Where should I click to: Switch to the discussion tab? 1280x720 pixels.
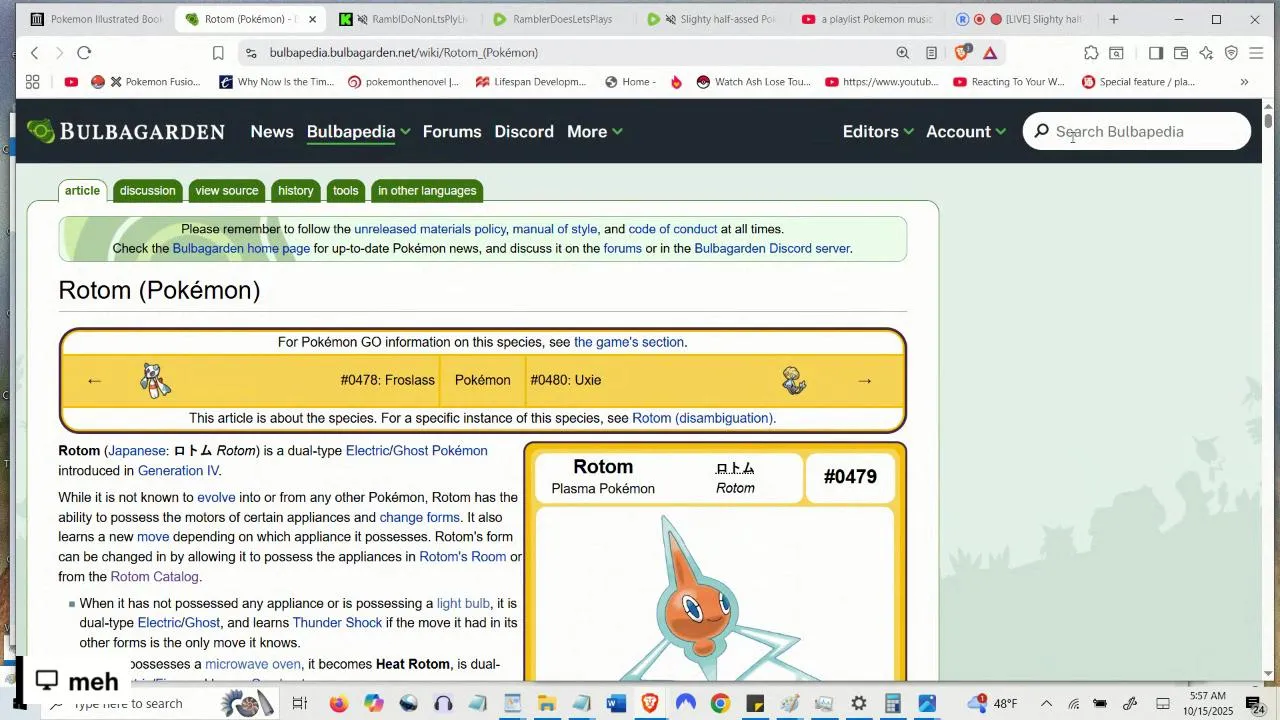coord(147,191)
